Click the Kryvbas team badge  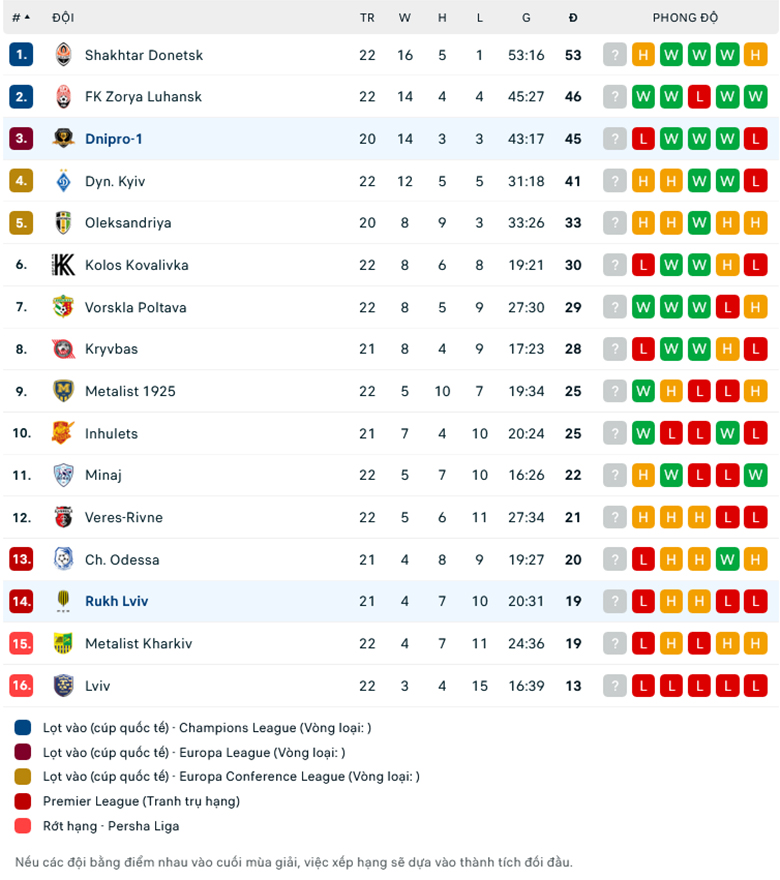coord(63,349)
